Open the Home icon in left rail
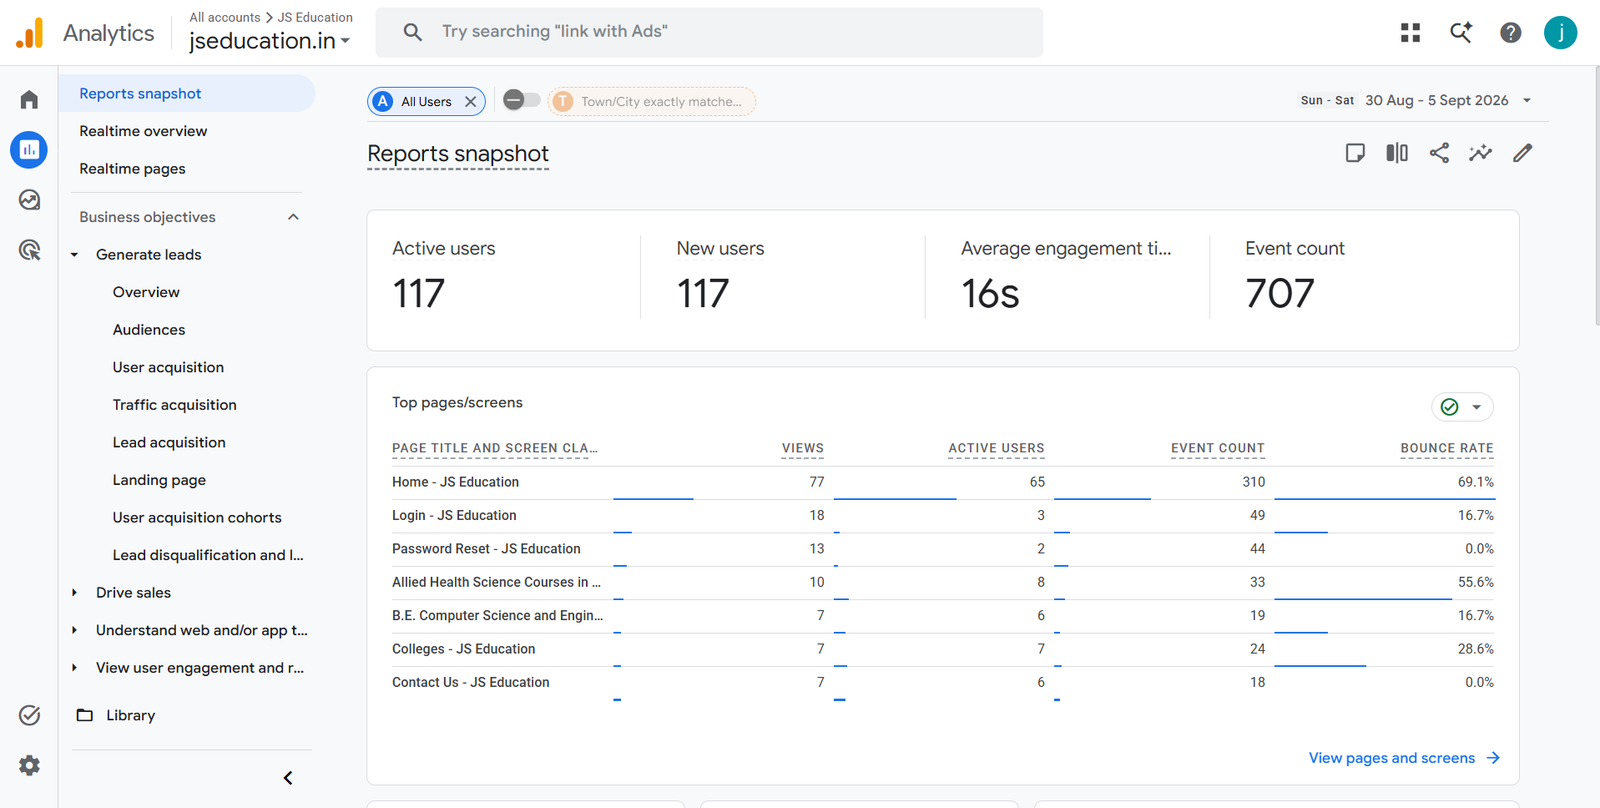 tap(29, 99)
